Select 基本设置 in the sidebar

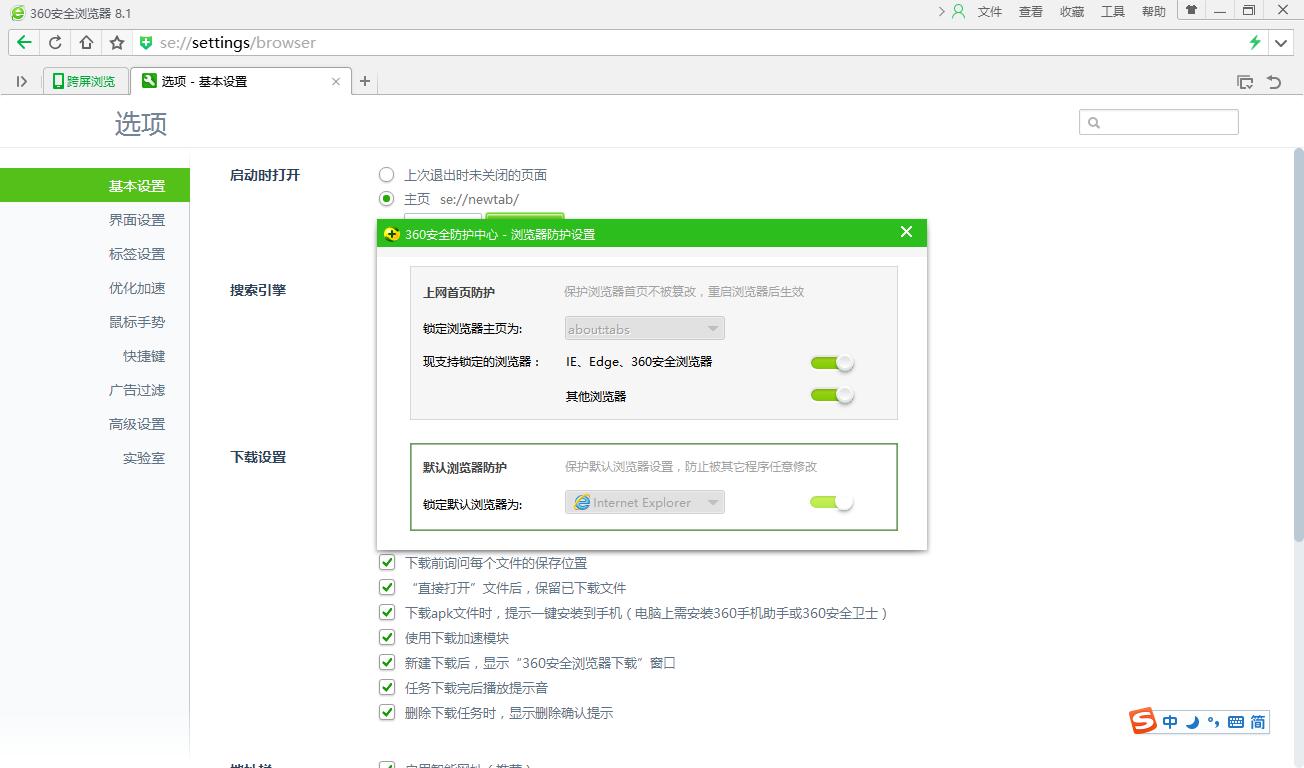coord(95,185)
